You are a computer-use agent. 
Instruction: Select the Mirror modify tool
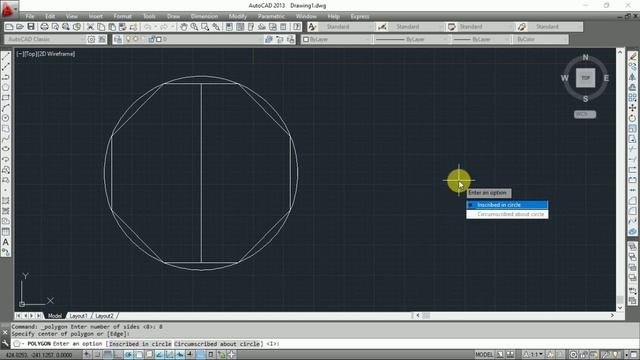(x=632, y=77)
